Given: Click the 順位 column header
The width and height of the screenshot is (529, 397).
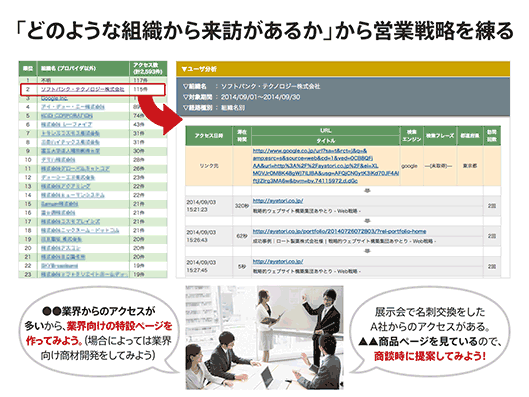Looking at the screenshot, I should click(28, 68).
